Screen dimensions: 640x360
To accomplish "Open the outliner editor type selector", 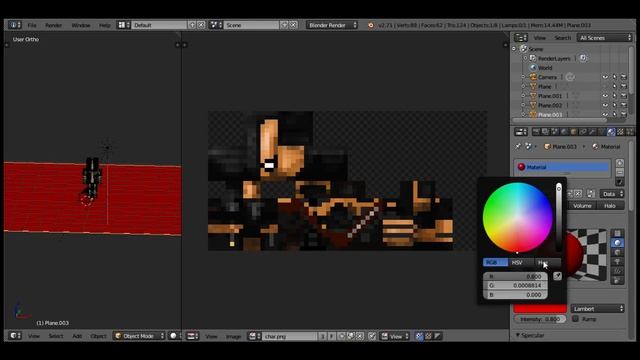I will (521, 38).
